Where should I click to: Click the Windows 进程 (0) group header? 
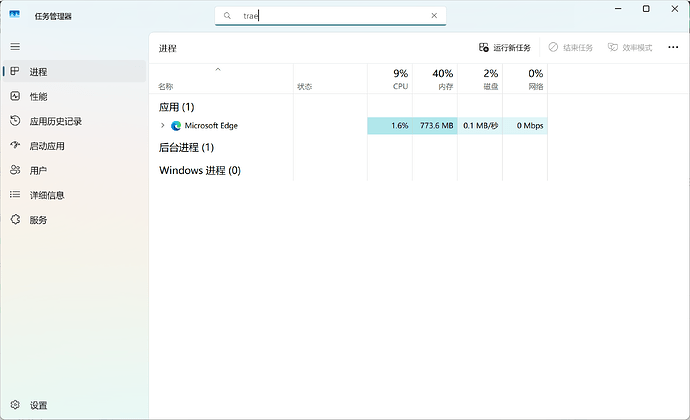(x=200, y=170)
